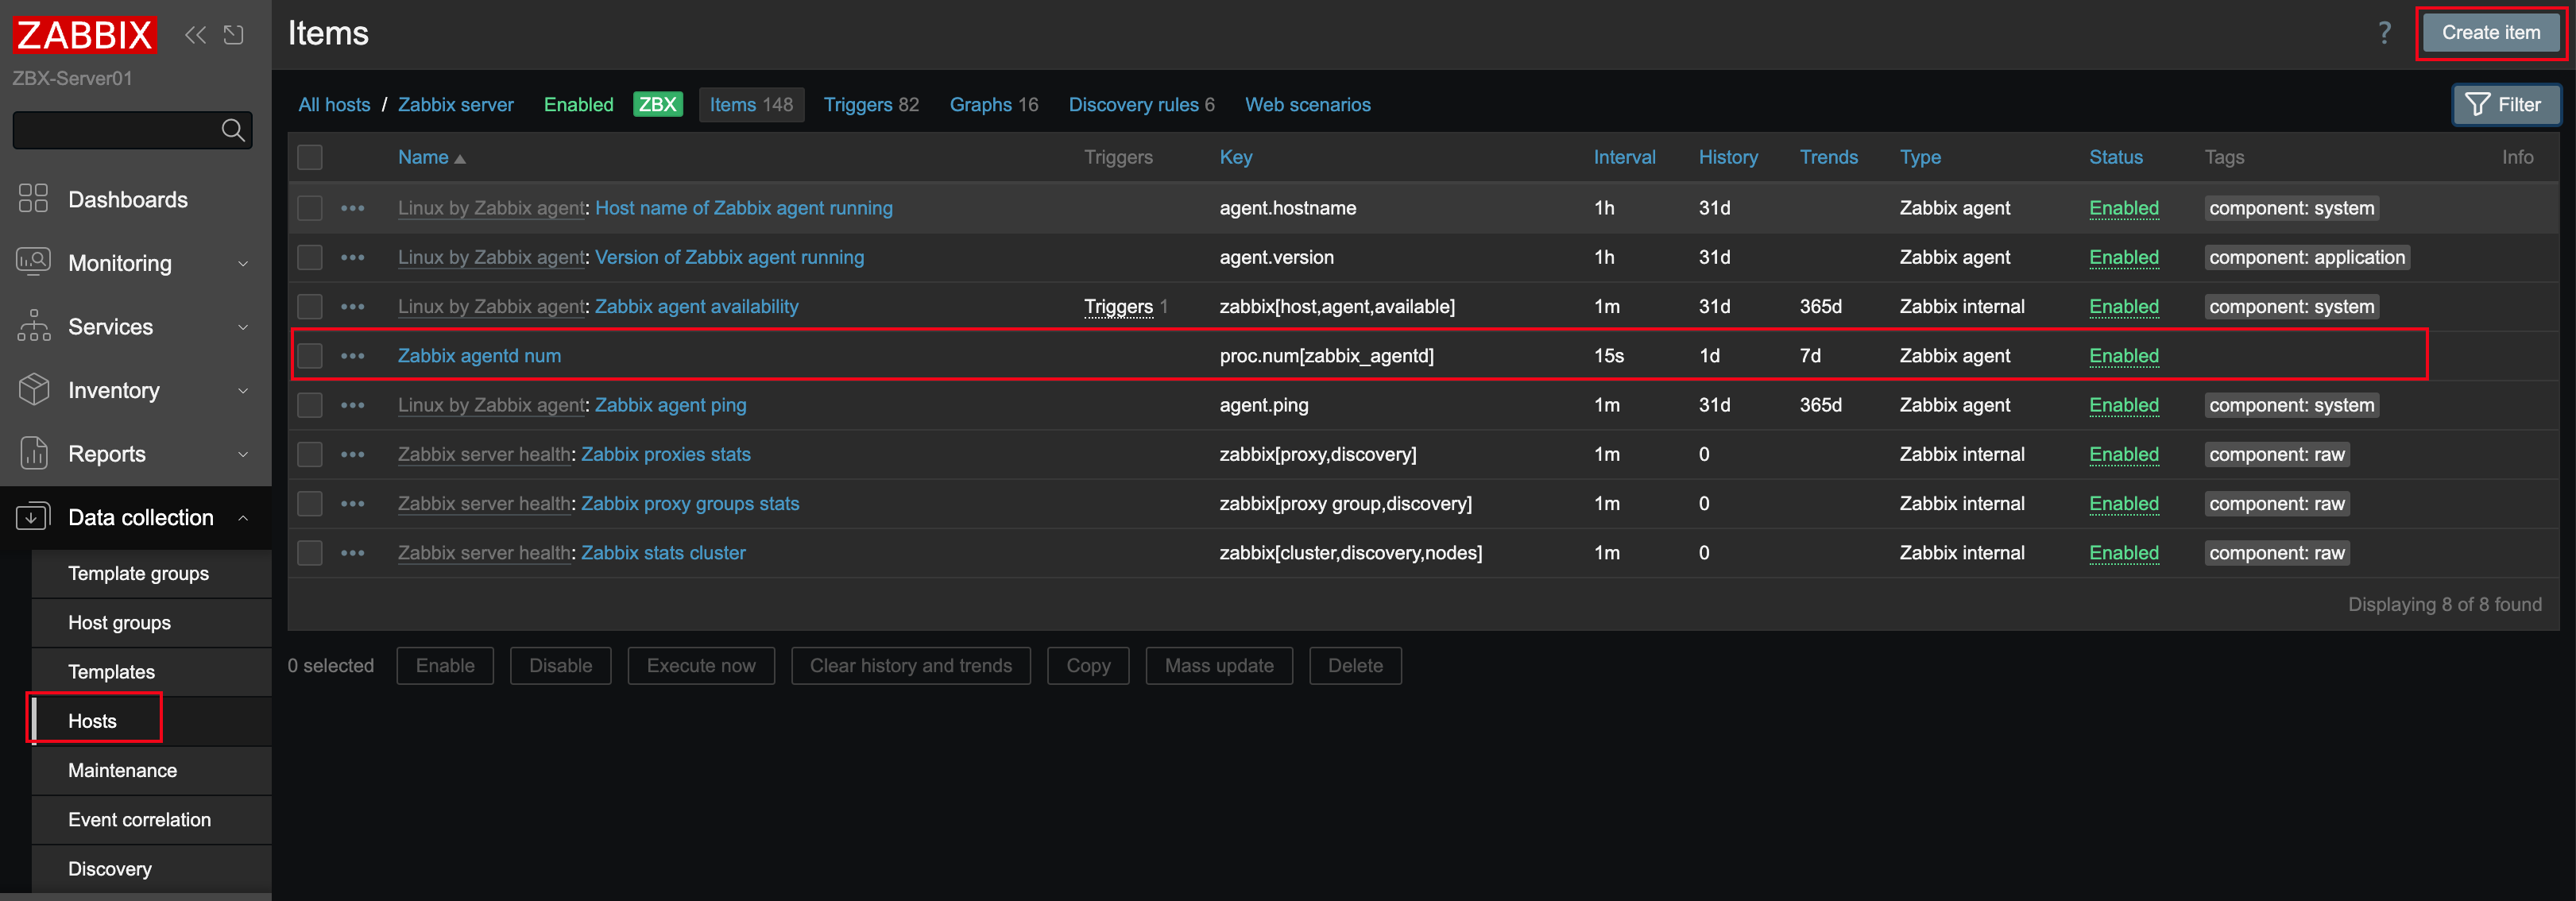Collapse sidebar with double chevron icon
This screenshot has width=2576, height=901.
[x=195, y=35]
